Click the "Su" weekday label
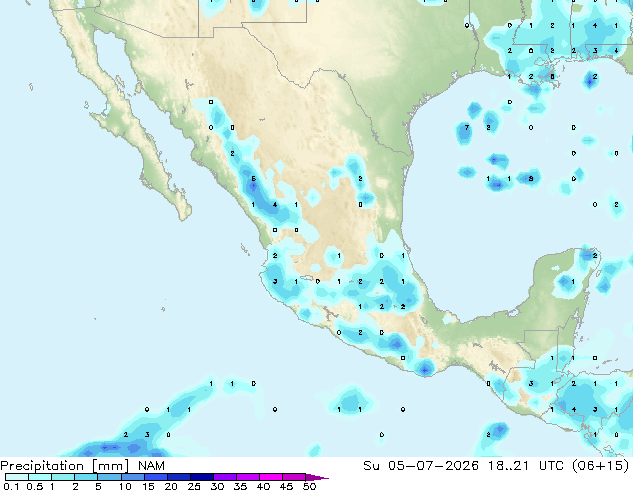This screenshot has width=634, height=490. point(371,466)
